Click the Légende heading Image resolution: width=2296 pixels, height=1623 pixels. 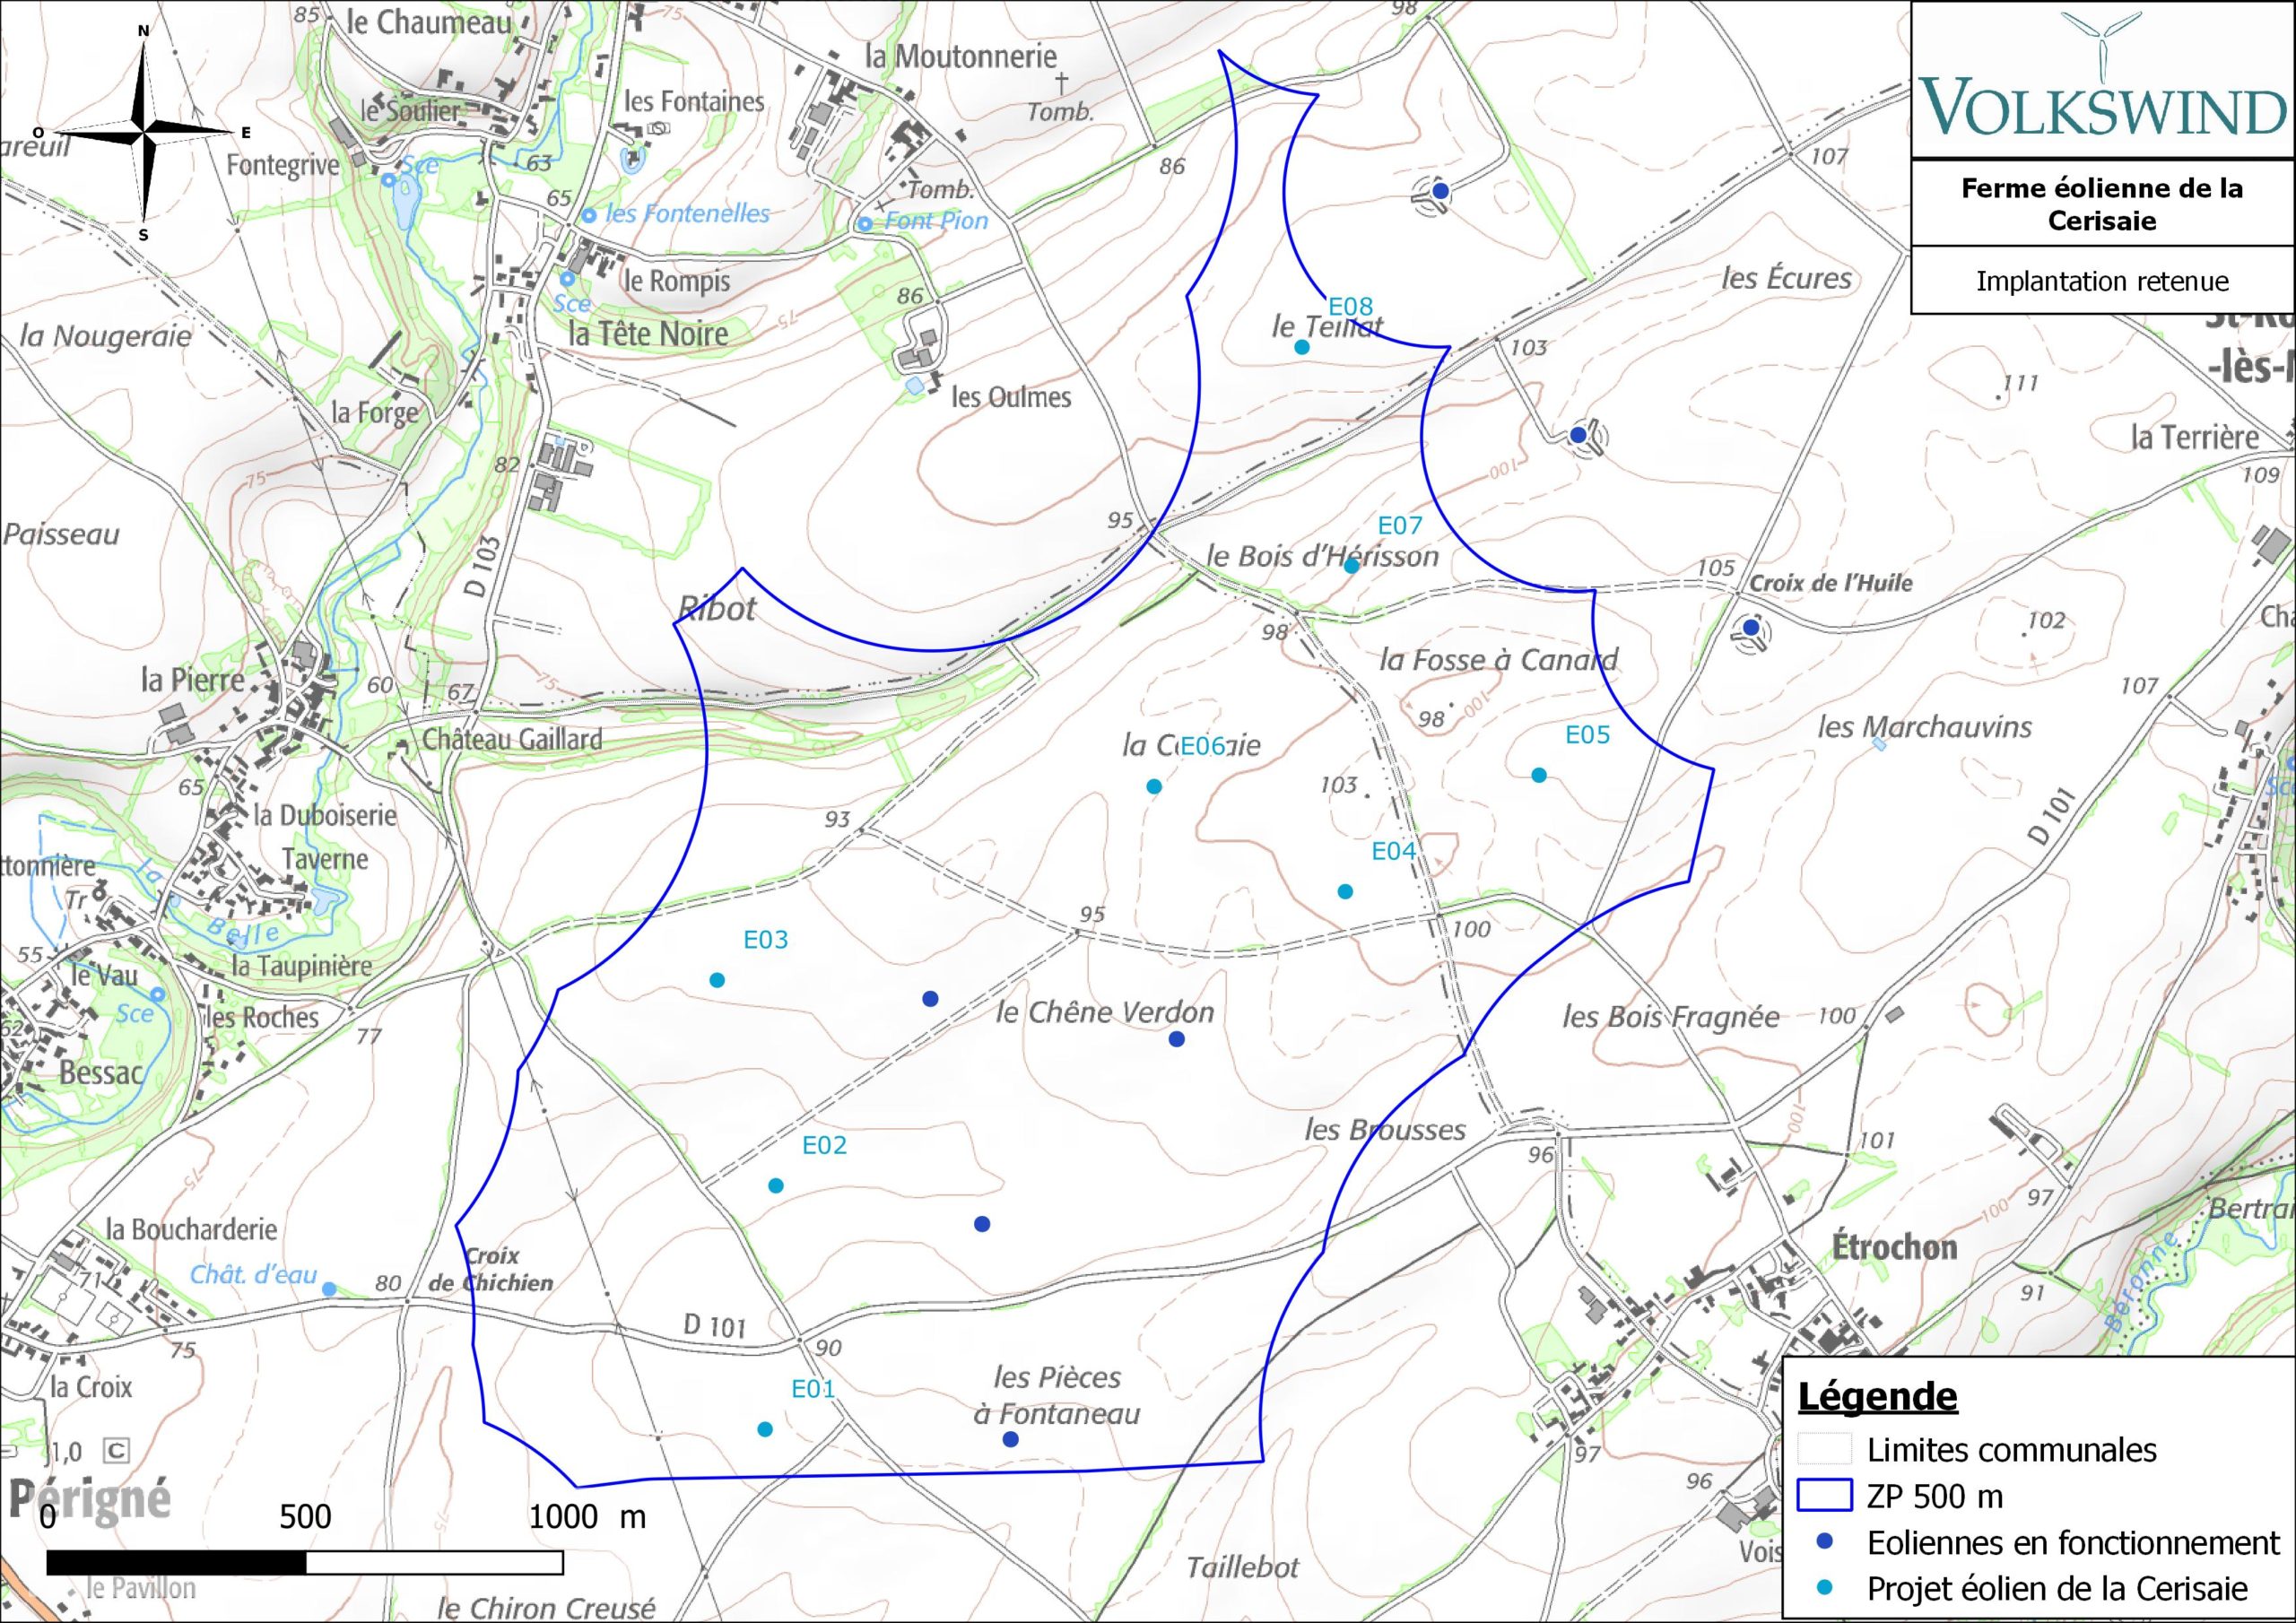pyautogui.click(x=1877, y=1396)
